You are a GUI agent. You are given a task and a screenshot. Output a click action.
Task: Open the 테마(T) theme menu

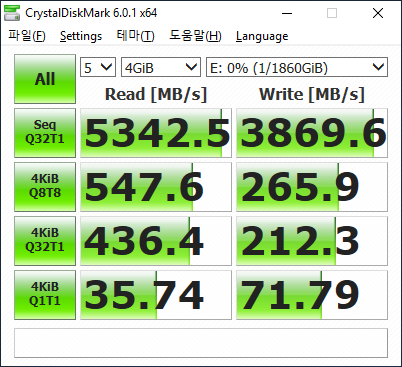click(135, 36)
